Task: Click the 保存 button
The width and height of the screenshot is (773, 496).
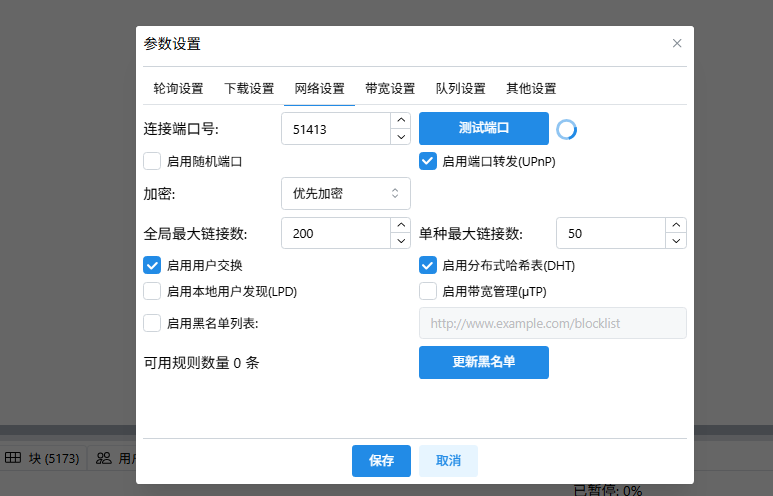Action: tap(381, 461)
